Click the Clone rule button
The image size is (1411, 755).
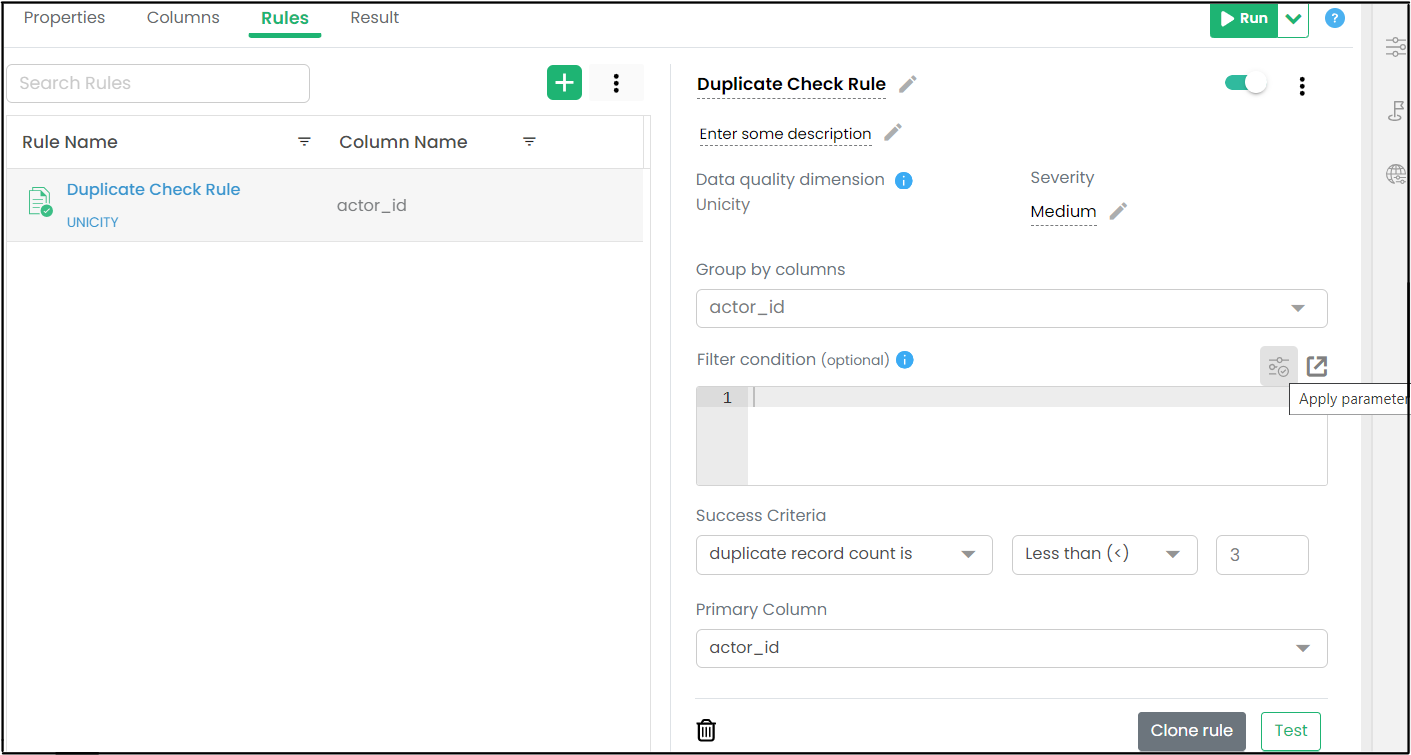point(1192,731)
